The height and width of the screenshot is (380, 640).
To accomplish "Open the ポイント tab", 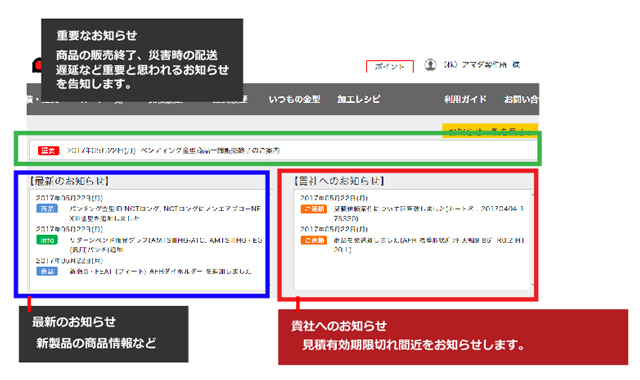I will tap(390, 67).
